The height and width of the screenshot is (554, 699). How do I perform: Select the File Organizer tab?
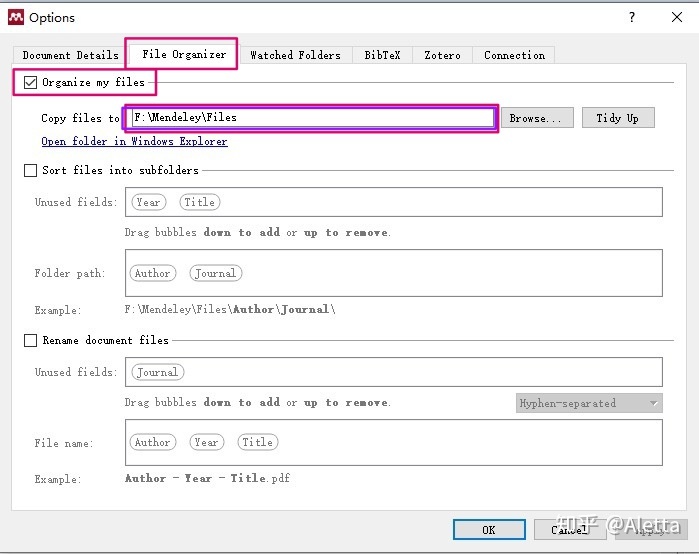[x=184, y=54]
